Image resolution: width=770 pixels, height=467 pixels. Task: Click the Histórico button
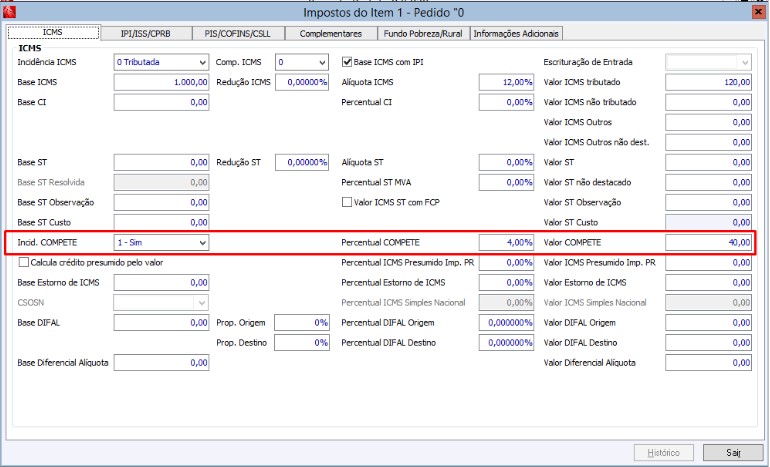[x=663, y=452]
